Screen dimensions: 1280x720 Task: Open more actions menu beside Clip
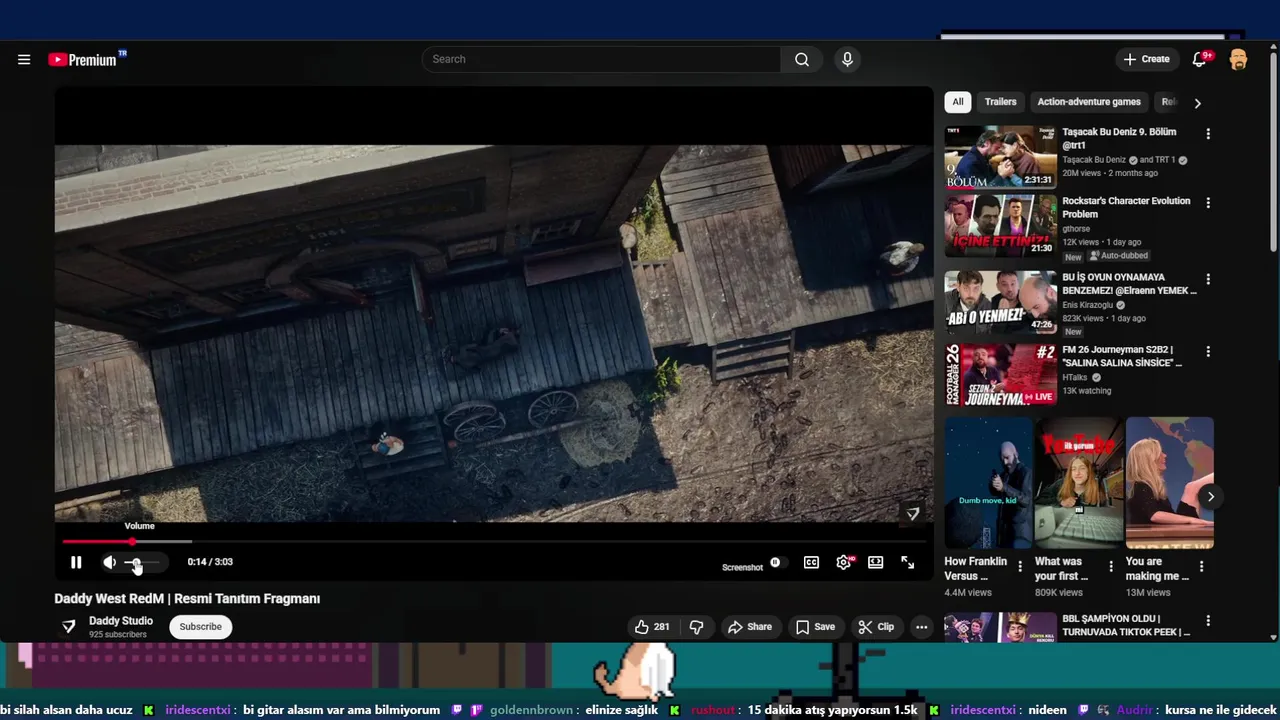[x=921, y=627]
